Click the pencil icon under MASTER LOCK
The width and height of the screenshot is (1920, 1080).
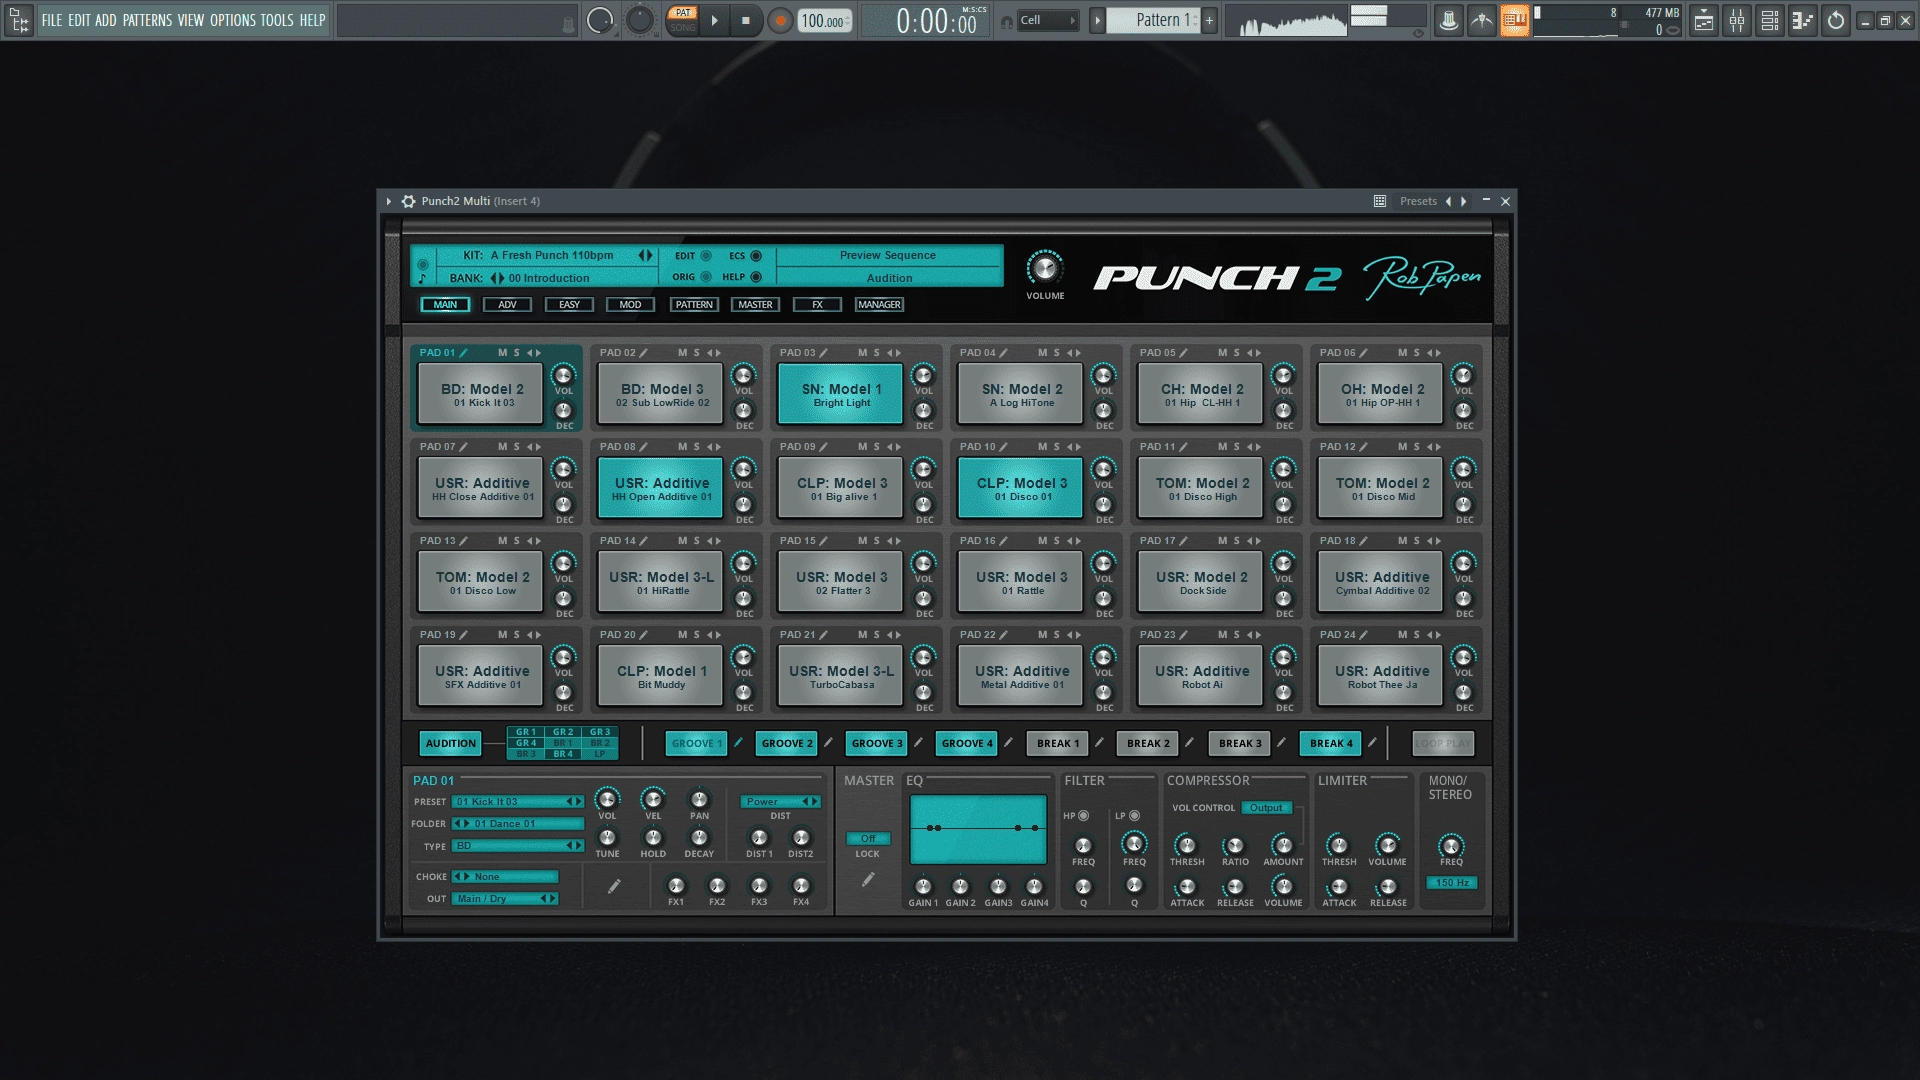tap(868, 880)
